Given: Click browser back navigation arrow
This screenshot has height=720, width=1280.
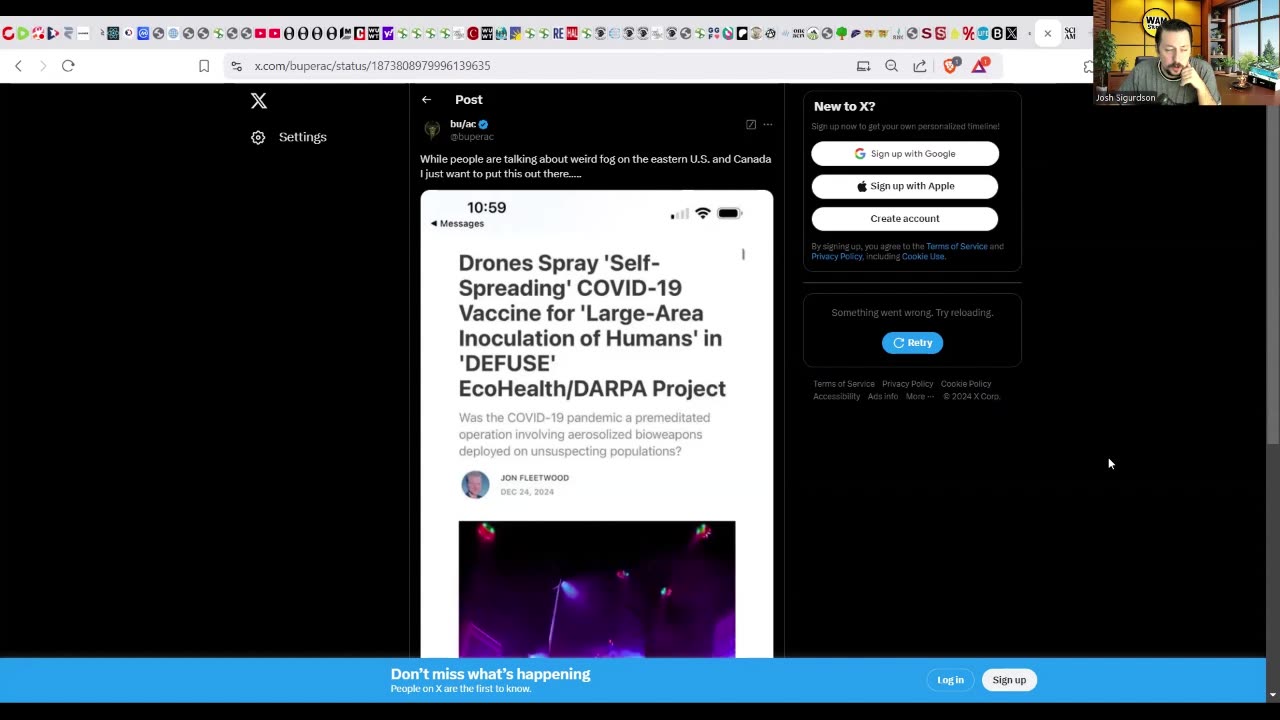Looking at the screenshot, I should (18, 66).
